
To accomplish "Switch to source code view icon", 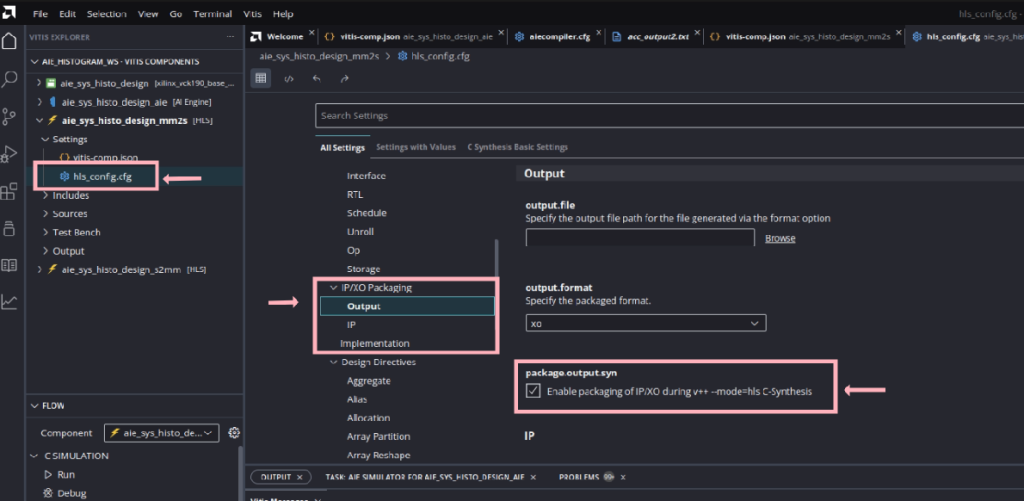I will 289,78.
